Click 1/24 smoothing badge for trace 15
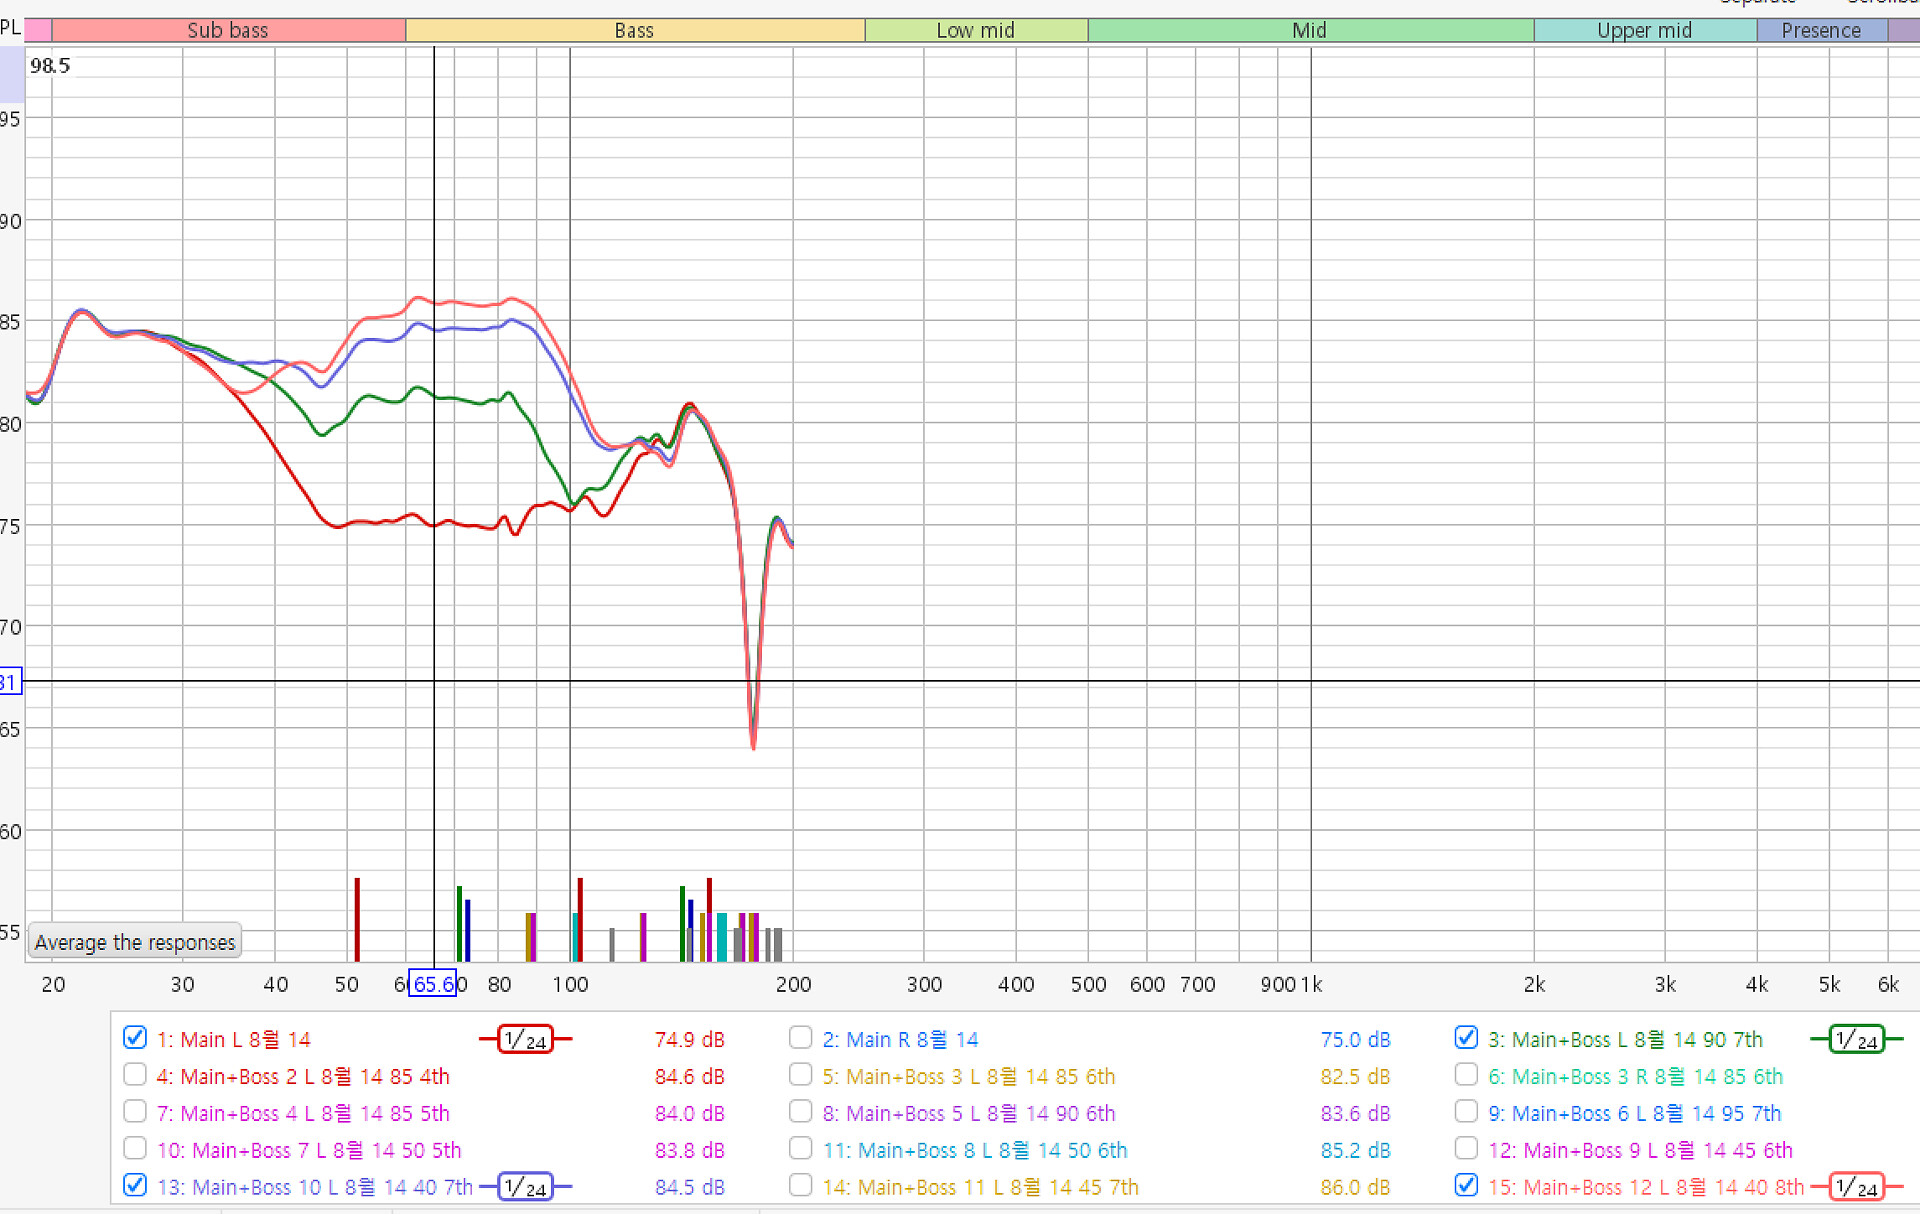This screenshot has width=1920, height=1214. tap(1857, 1187)
